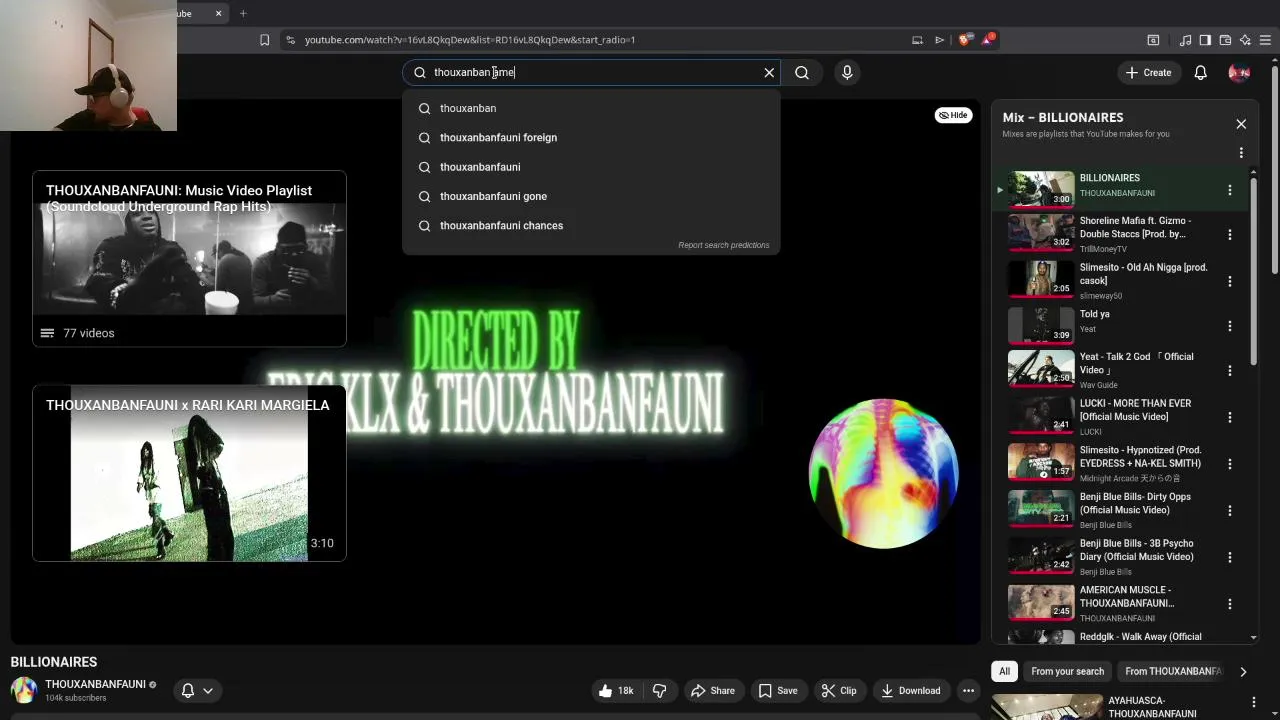Hide the end screen cards

point(952,115)
